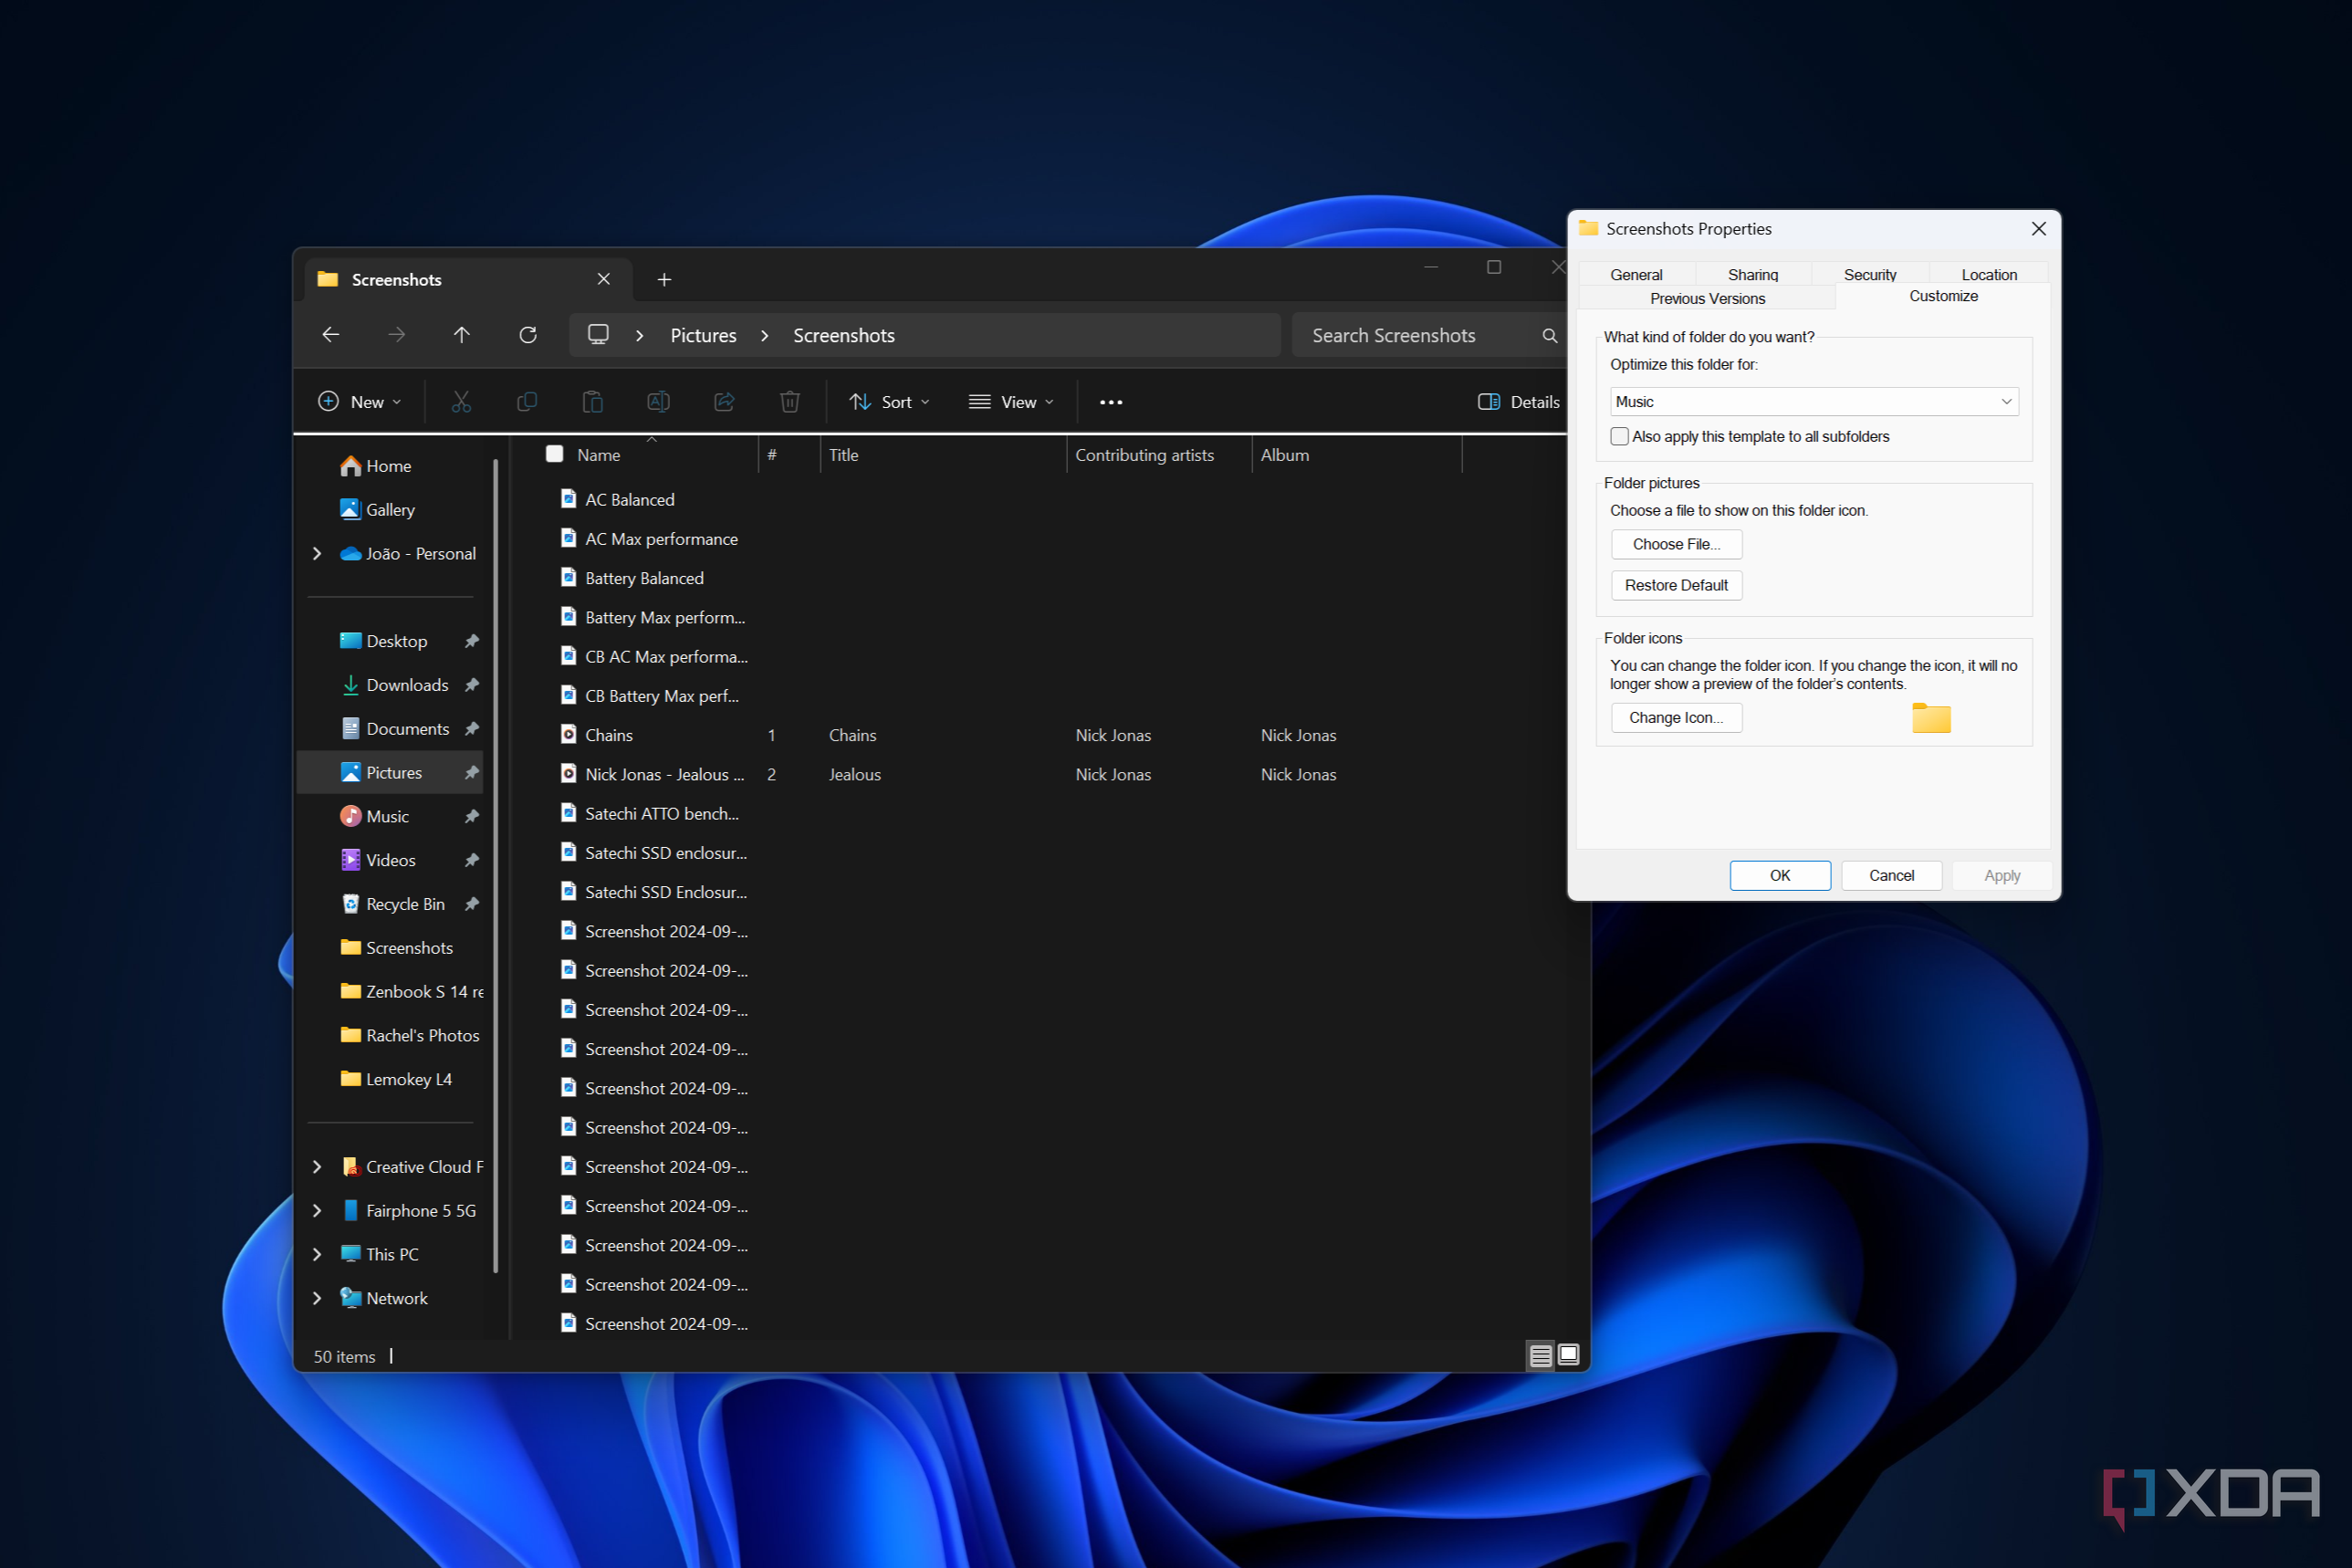Screen dimensions: 2352x1568
Task: Click the This PC monitor icon in address bar
Action: click(x=598, y=335)
